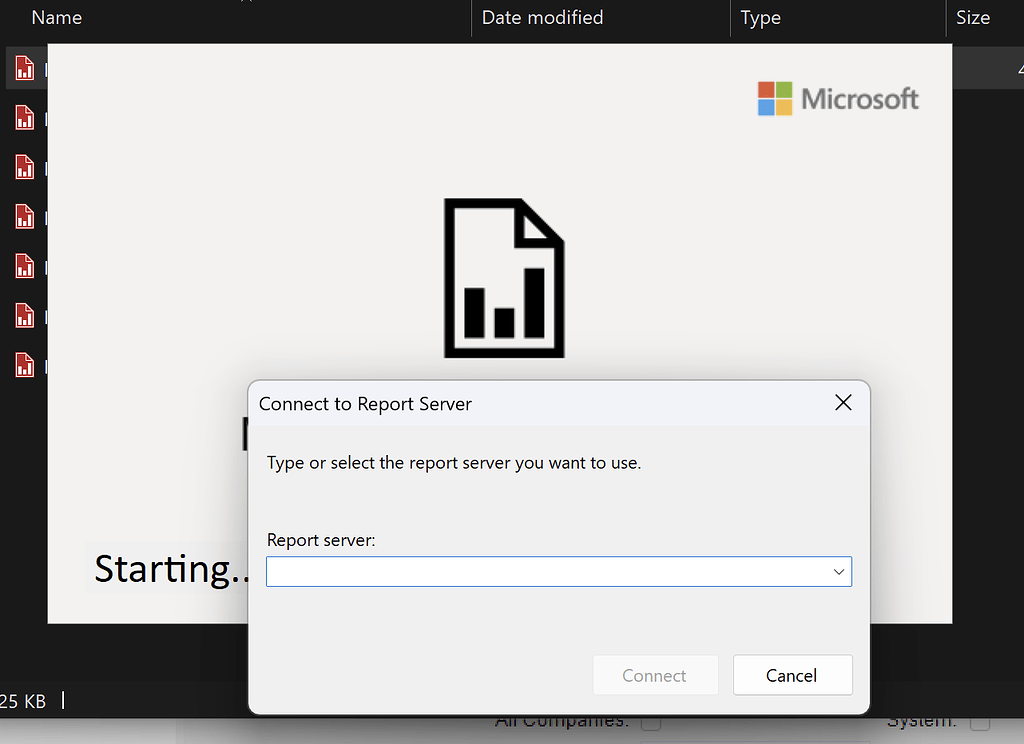Screen dimensions: 1024x744
Task: Open the Report server dropdown list
Action: pos(839,571)
